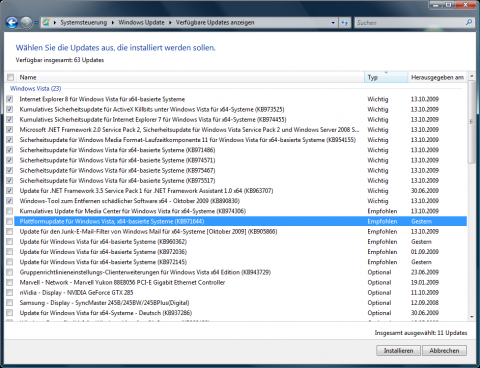Check Media Center update KB974306

pos(10,211)
